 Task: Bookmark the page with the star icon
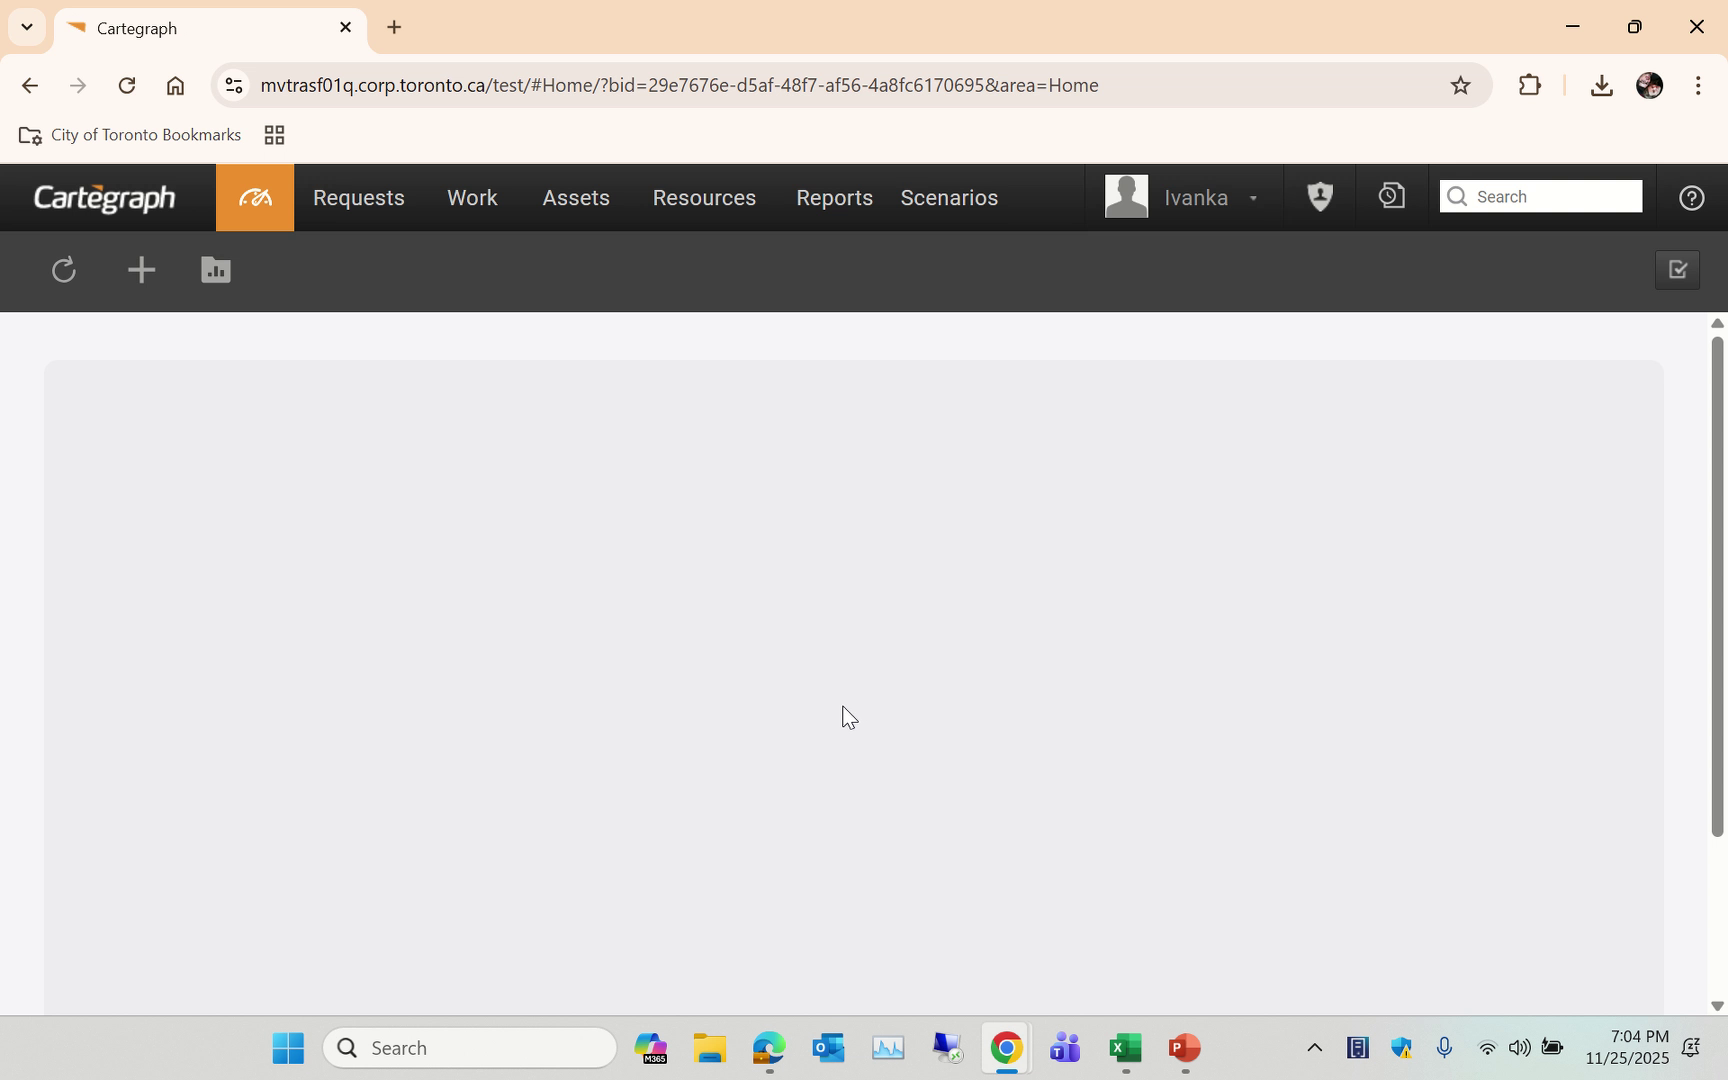(x=1461, y=86)
